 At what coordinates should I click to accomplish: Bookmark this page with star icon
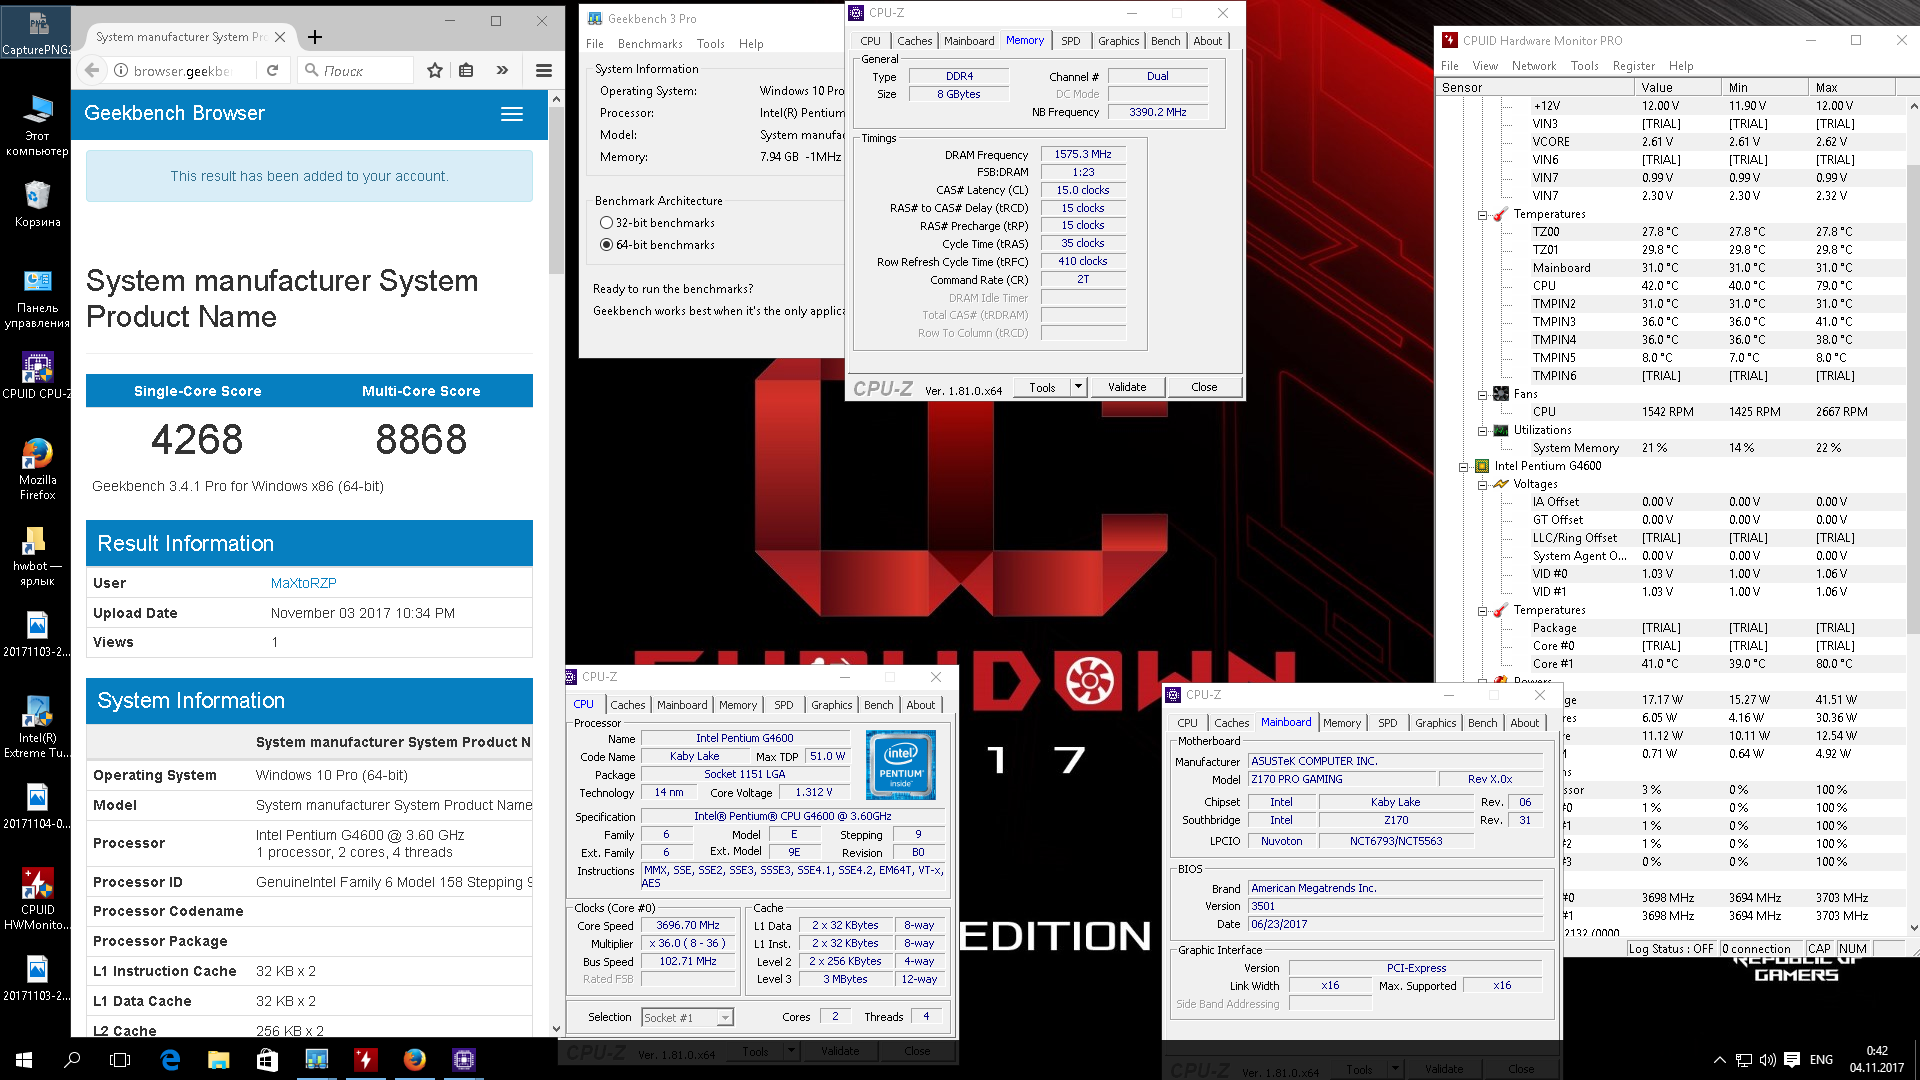434,70
